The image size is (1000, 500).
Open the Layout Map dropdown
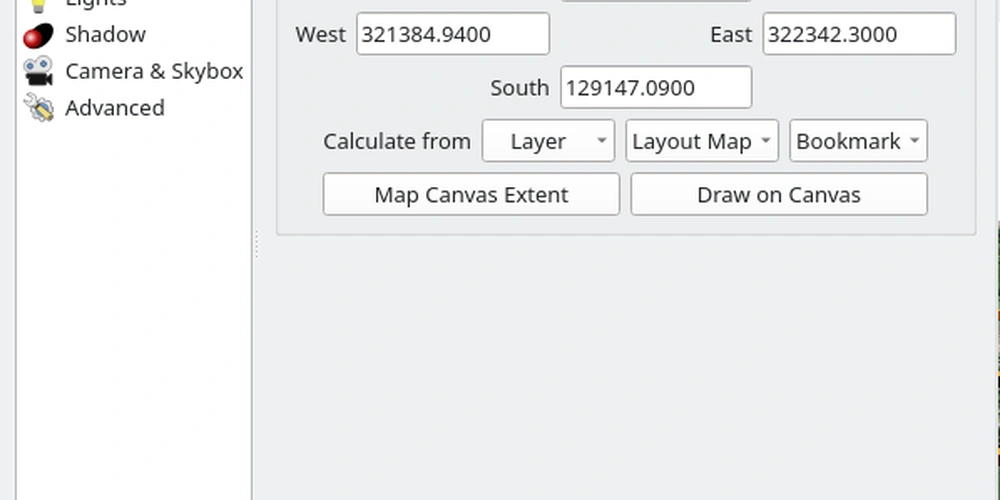pos(701,141)
